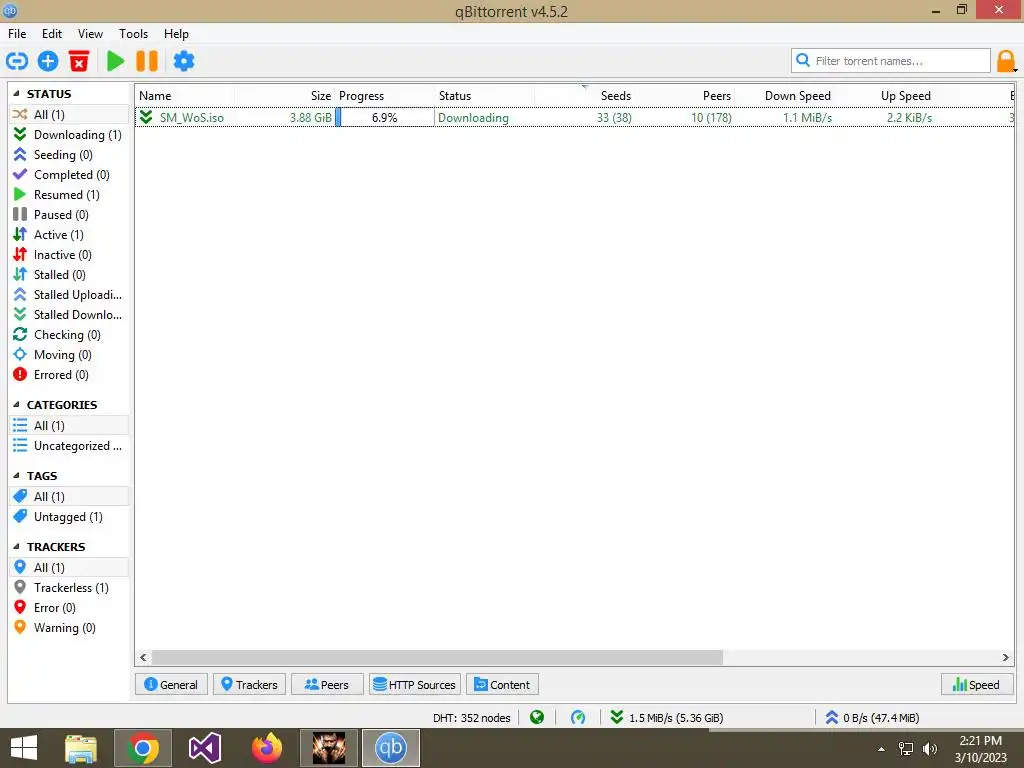Click the global upload speed status
Viewport: 1024px width, 768px height.
872,718
